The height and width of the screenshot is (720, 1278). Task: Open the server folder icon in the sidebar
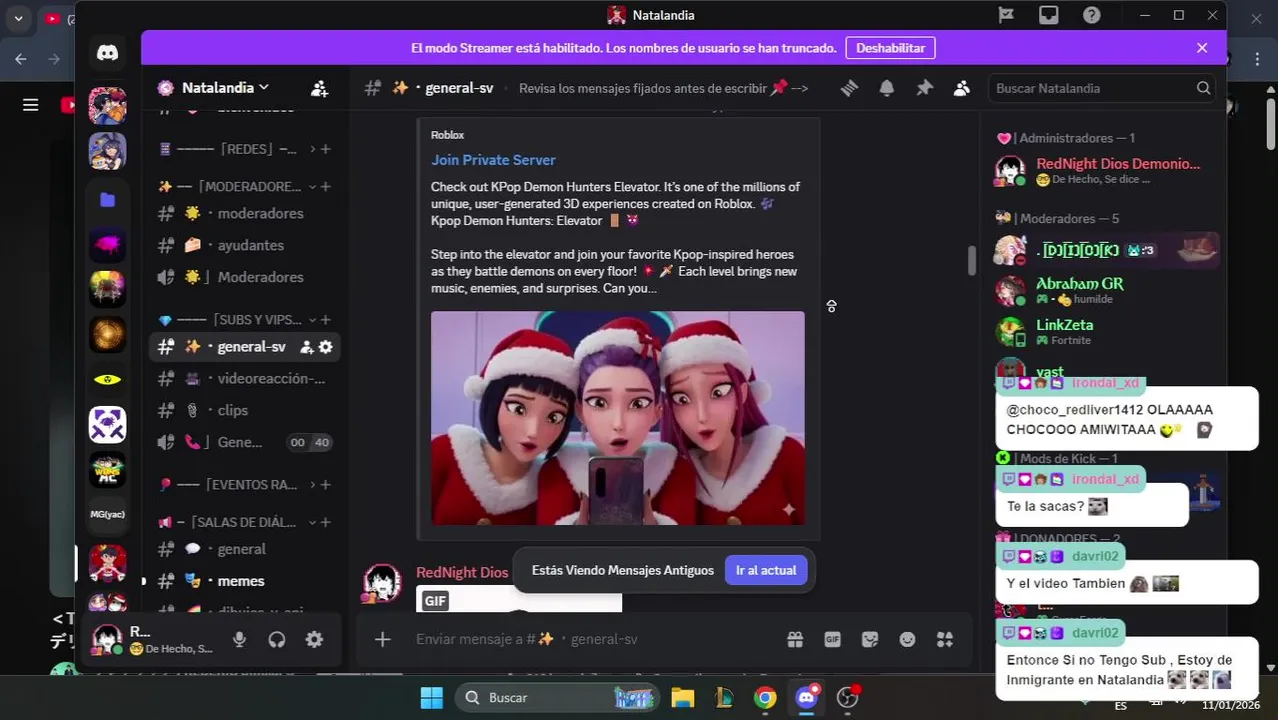click(107, 200)
